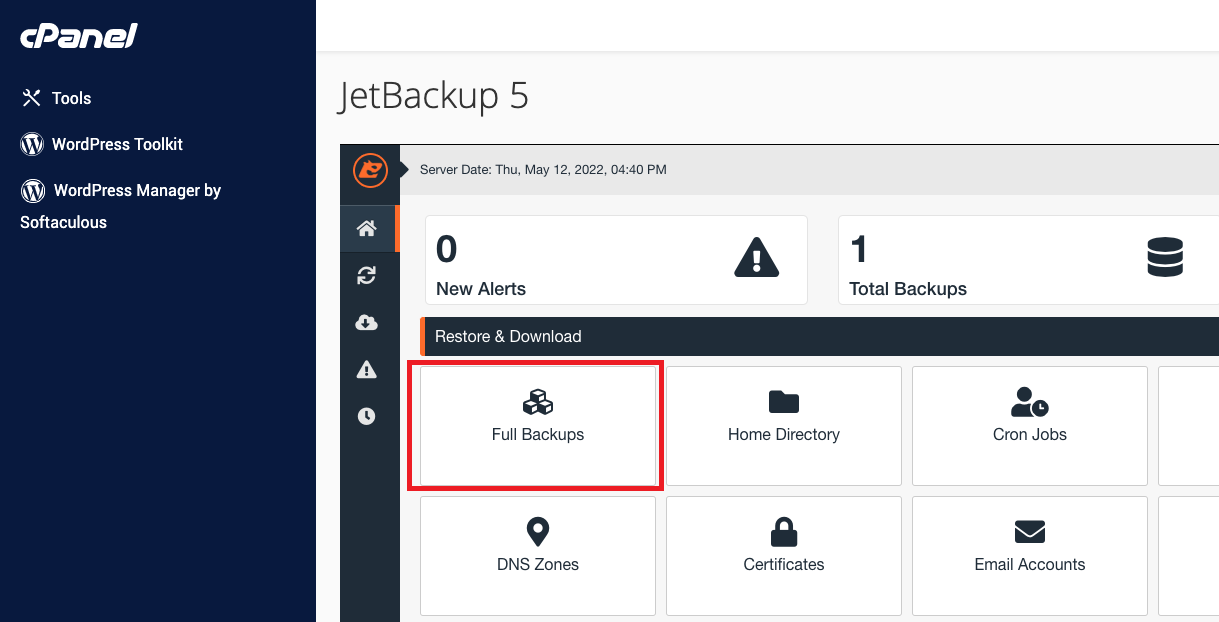Open the warning triangle icon in JetBackup sidebar
The height and width of the screenshot is (622, 1219).
[367, 370]
